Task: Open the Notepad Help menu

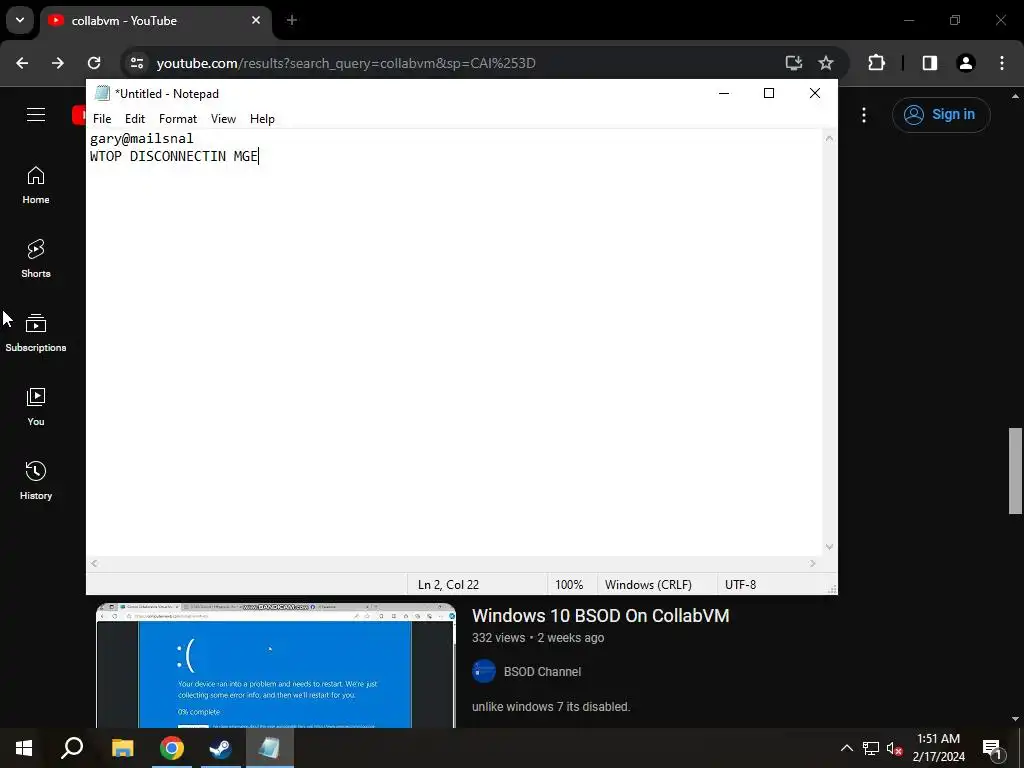Action: pos(262,119)
